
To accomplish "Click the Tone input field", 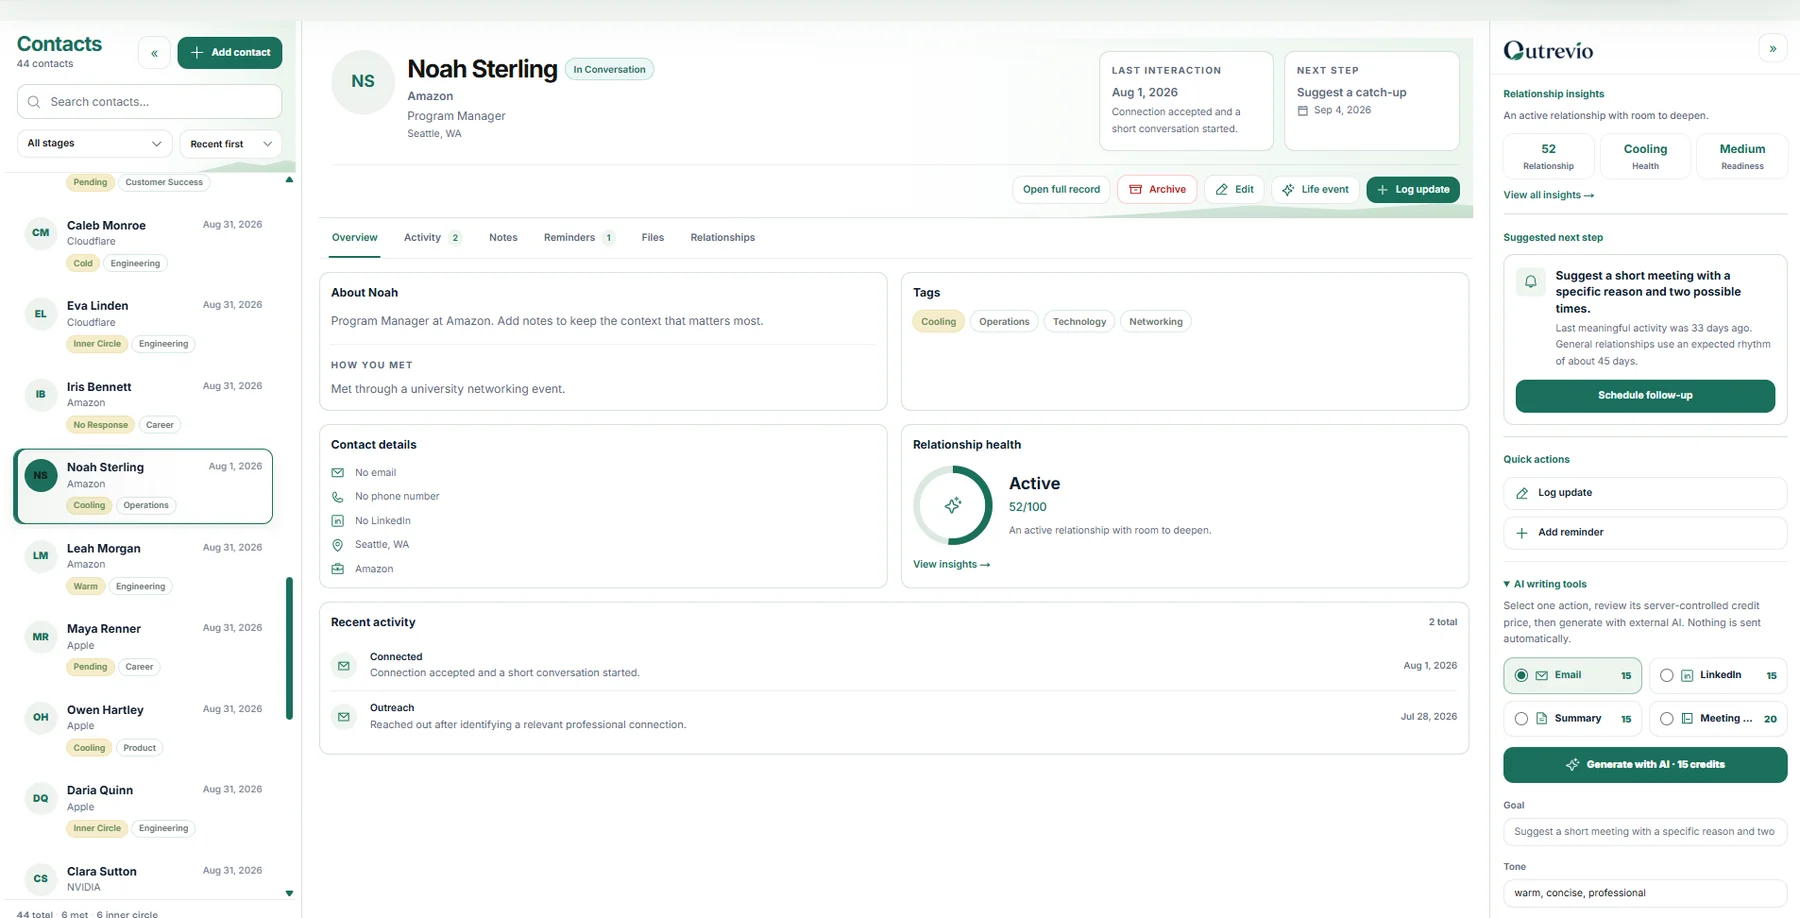I will [x=1645, y=893].
